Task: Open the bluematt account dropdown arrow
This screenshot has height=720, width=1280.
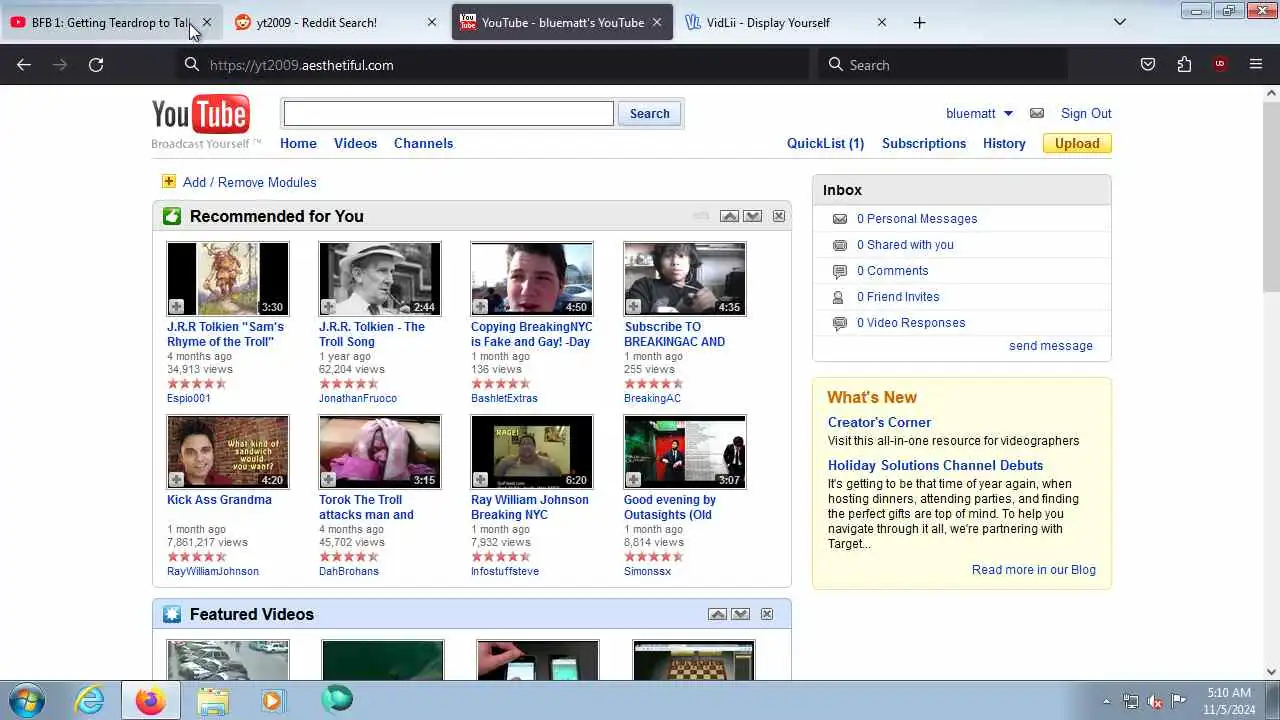Action: tap(1008, 114)
